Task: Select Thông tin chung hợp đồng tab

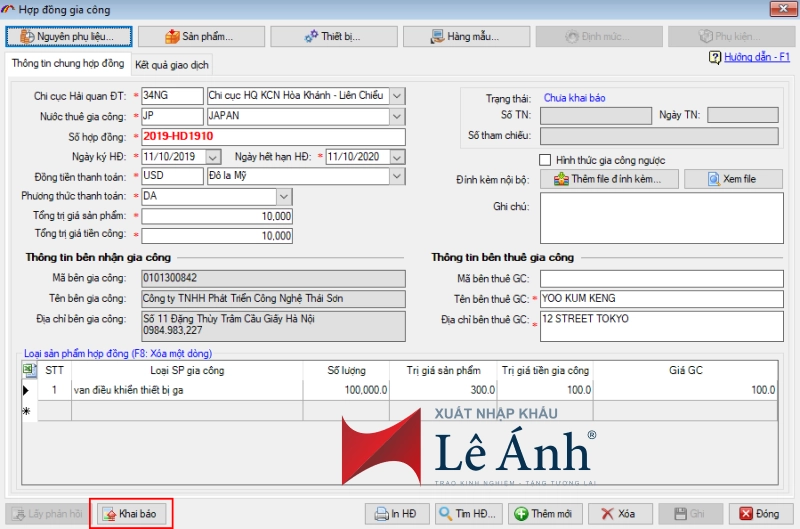Action: (68, 63)
